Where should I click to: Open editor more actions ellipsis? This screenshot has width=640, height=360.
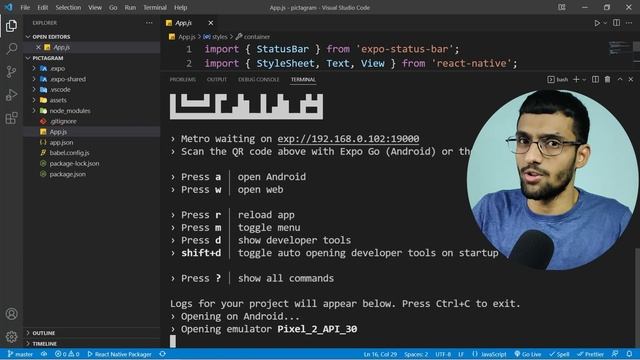tap(629, 23)
